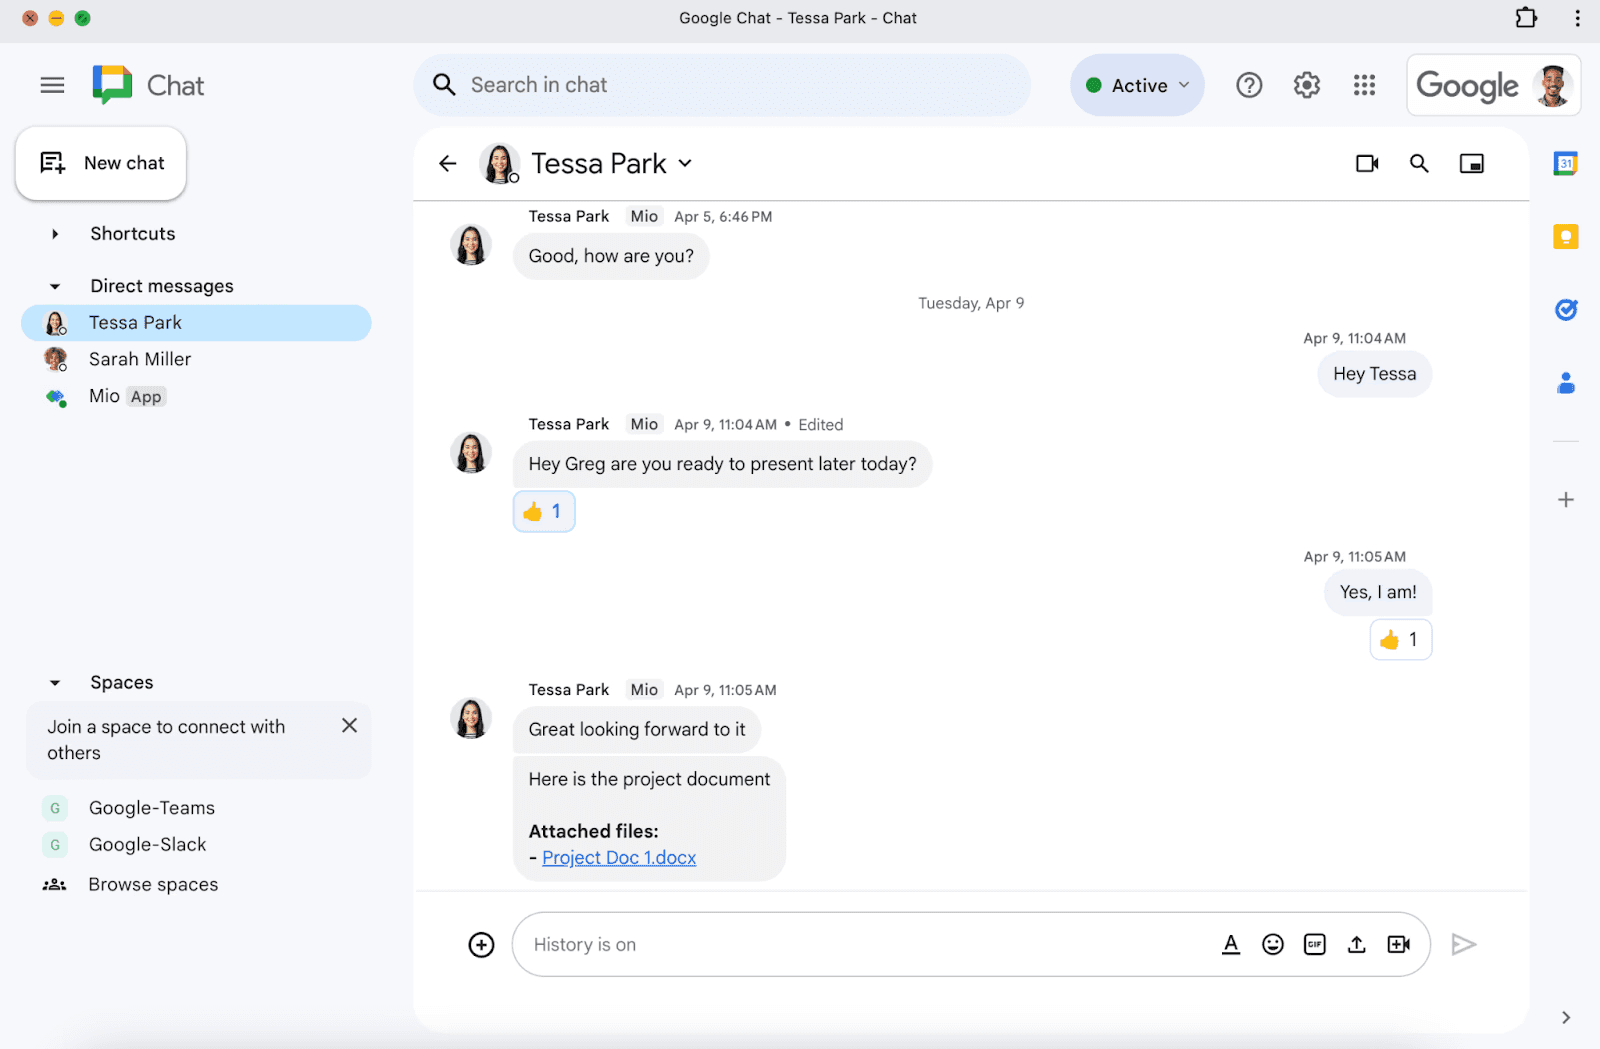Image resolution: width=1600 pixels, height=1049 pixels.
Task: Toggle thumbs up reaction on Yes, I am!
Action: [1399, 639]
